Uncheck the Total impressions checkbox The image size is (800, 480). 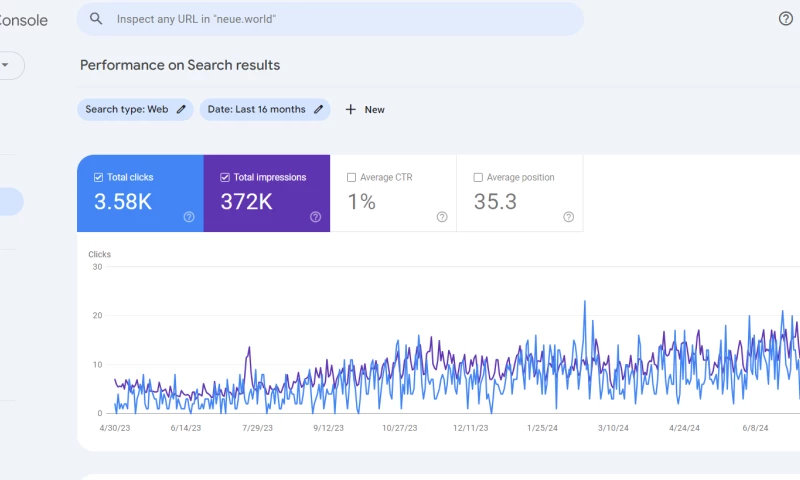[225, 178]
